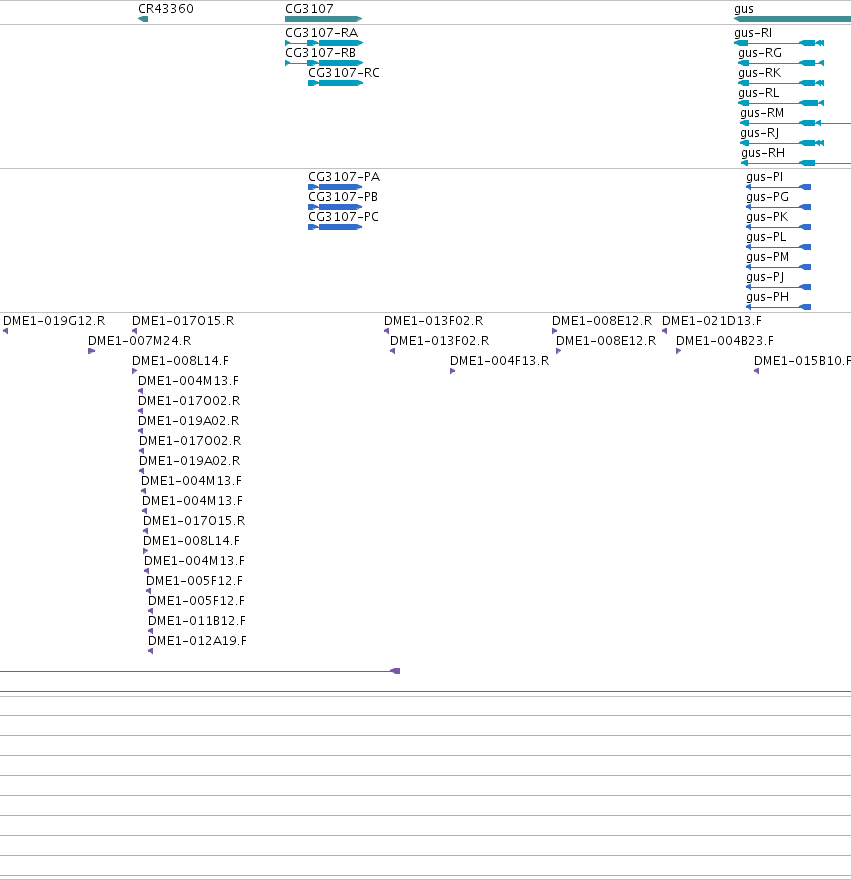Pick the CG3107-PB protein feature
This screenshot has width=851, height=880.
(x=335, y=207)
